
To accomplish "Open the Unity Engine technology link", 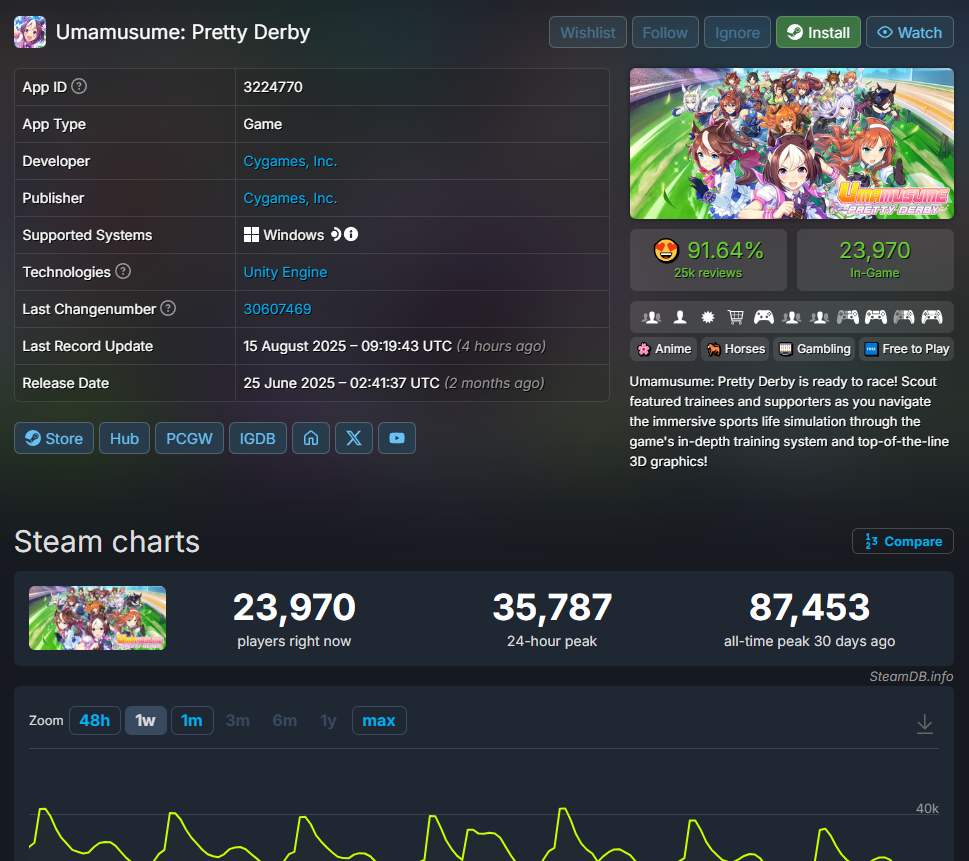I will [286, 272].
